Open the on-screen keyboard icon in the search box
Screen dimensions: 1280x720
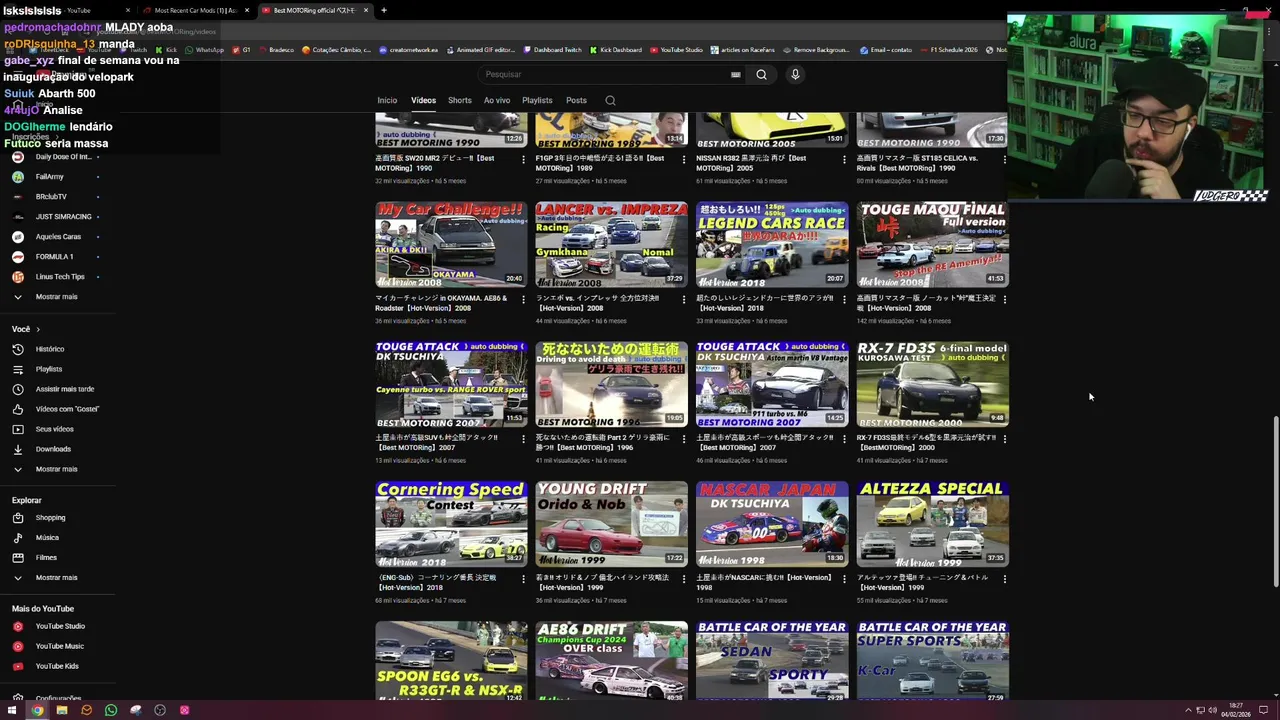735,74
